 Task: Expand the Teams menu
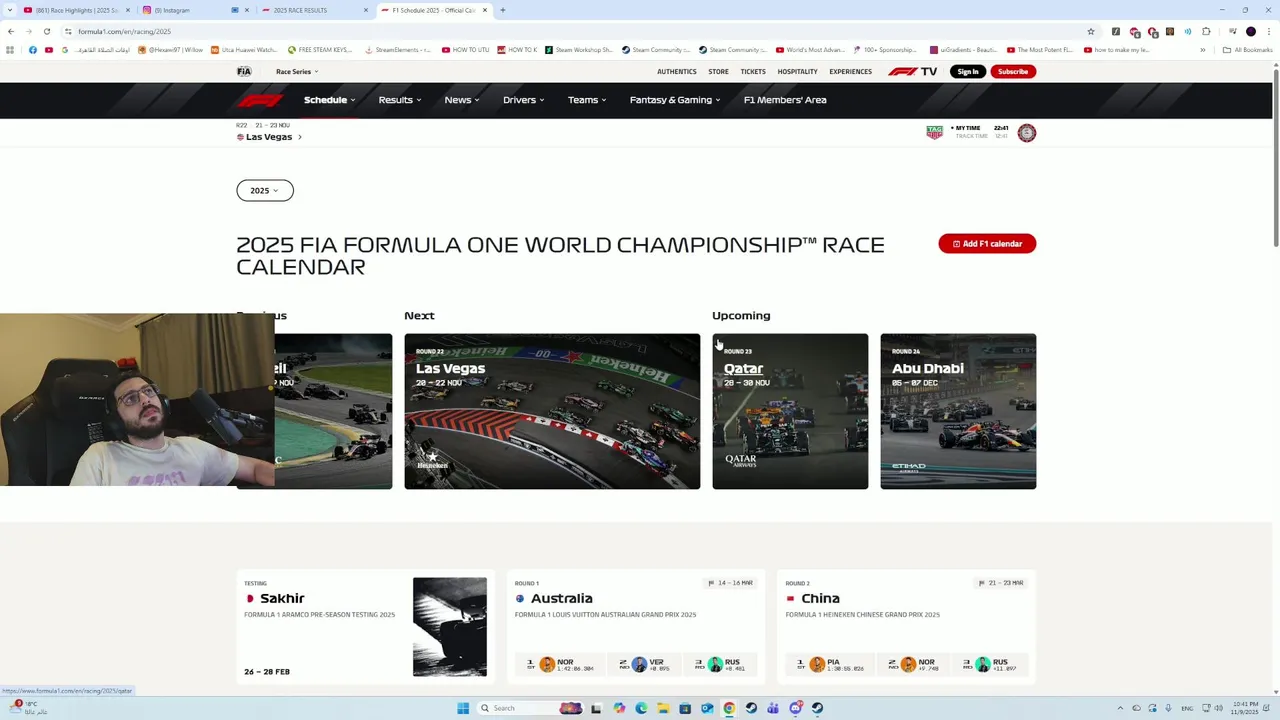[x=587, y=100]
